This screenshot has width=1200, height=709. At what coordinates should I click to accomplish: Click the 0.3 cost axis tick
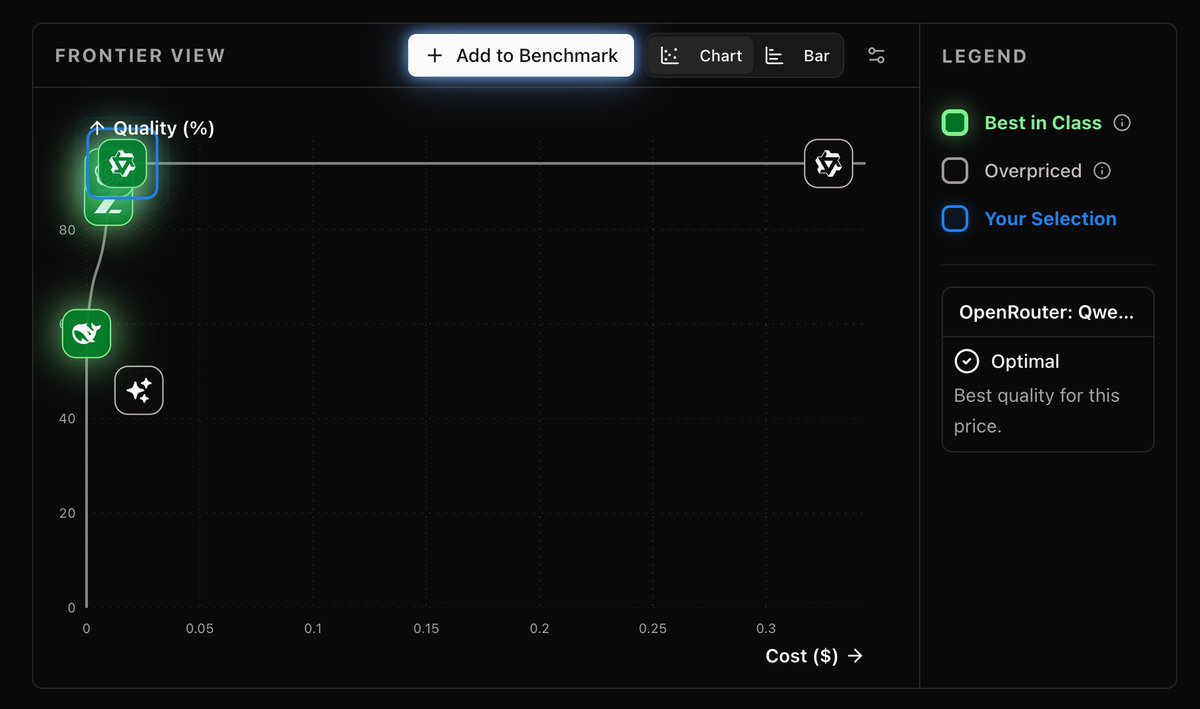[766, 629]
